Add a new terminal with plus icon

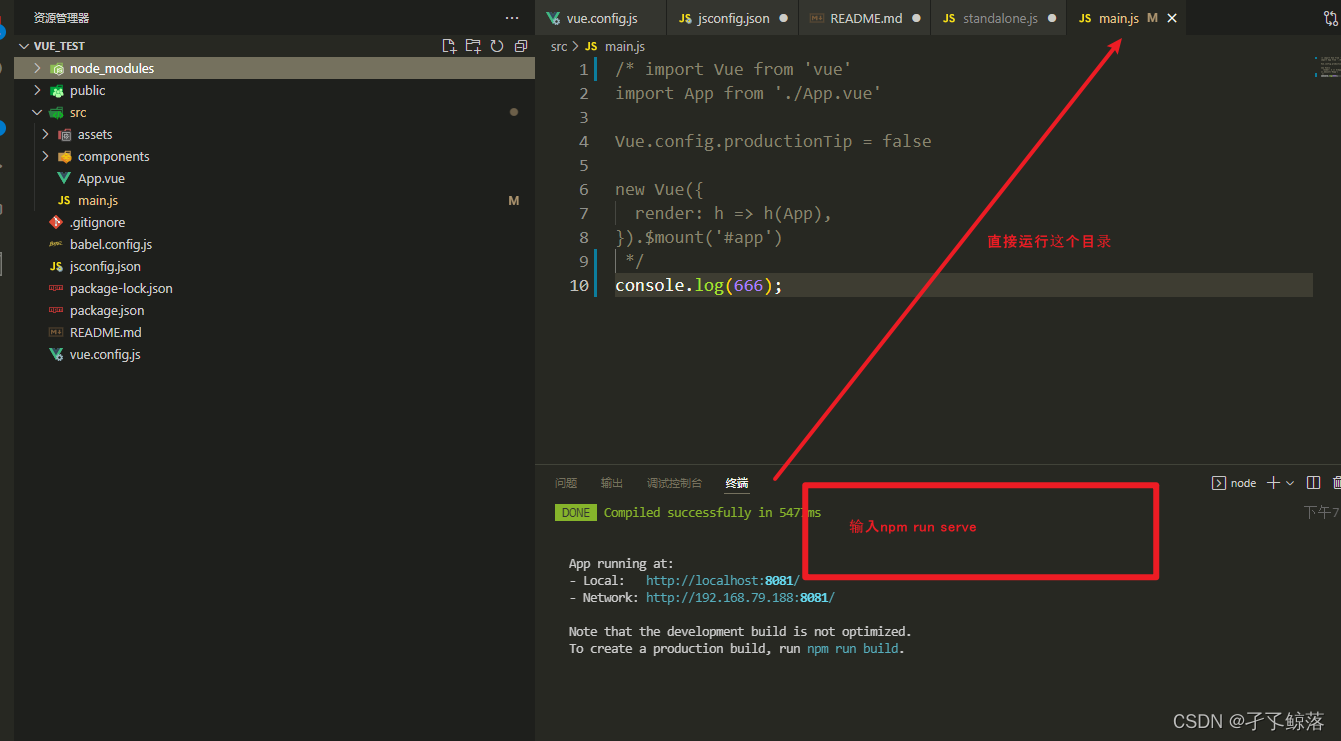[1273, 483]
